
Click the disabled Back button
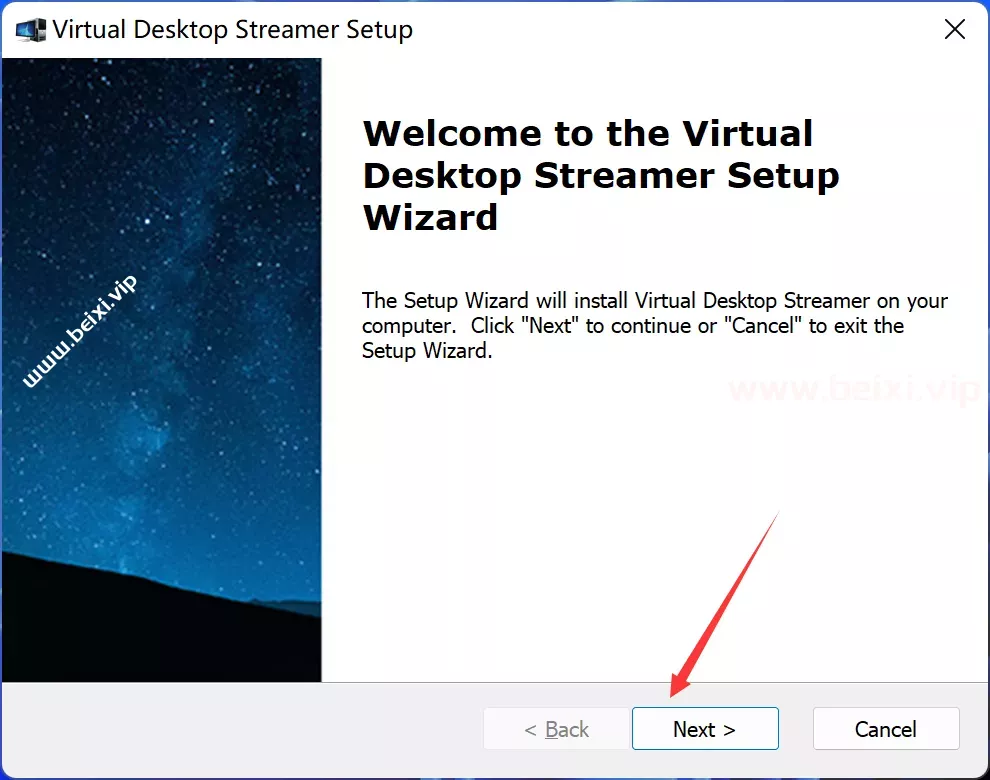pos(557,729)
